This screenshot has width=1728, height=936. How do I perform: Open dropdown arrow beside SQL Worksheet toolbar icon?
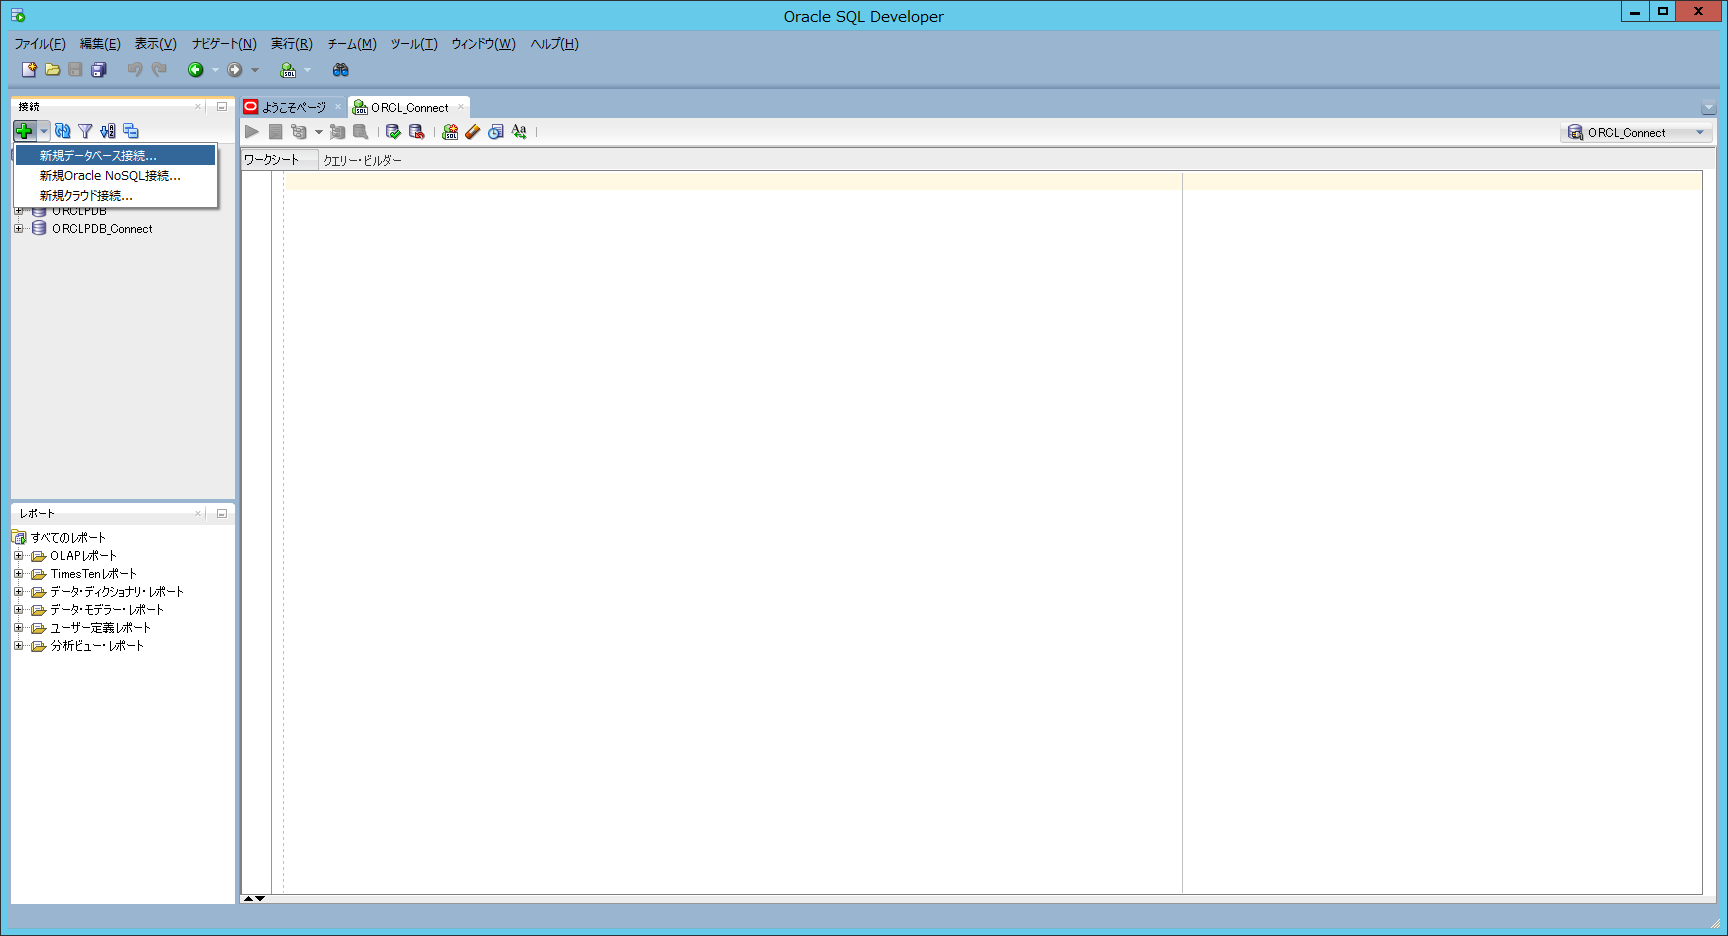pyautogui.click(x=307, y=70)
